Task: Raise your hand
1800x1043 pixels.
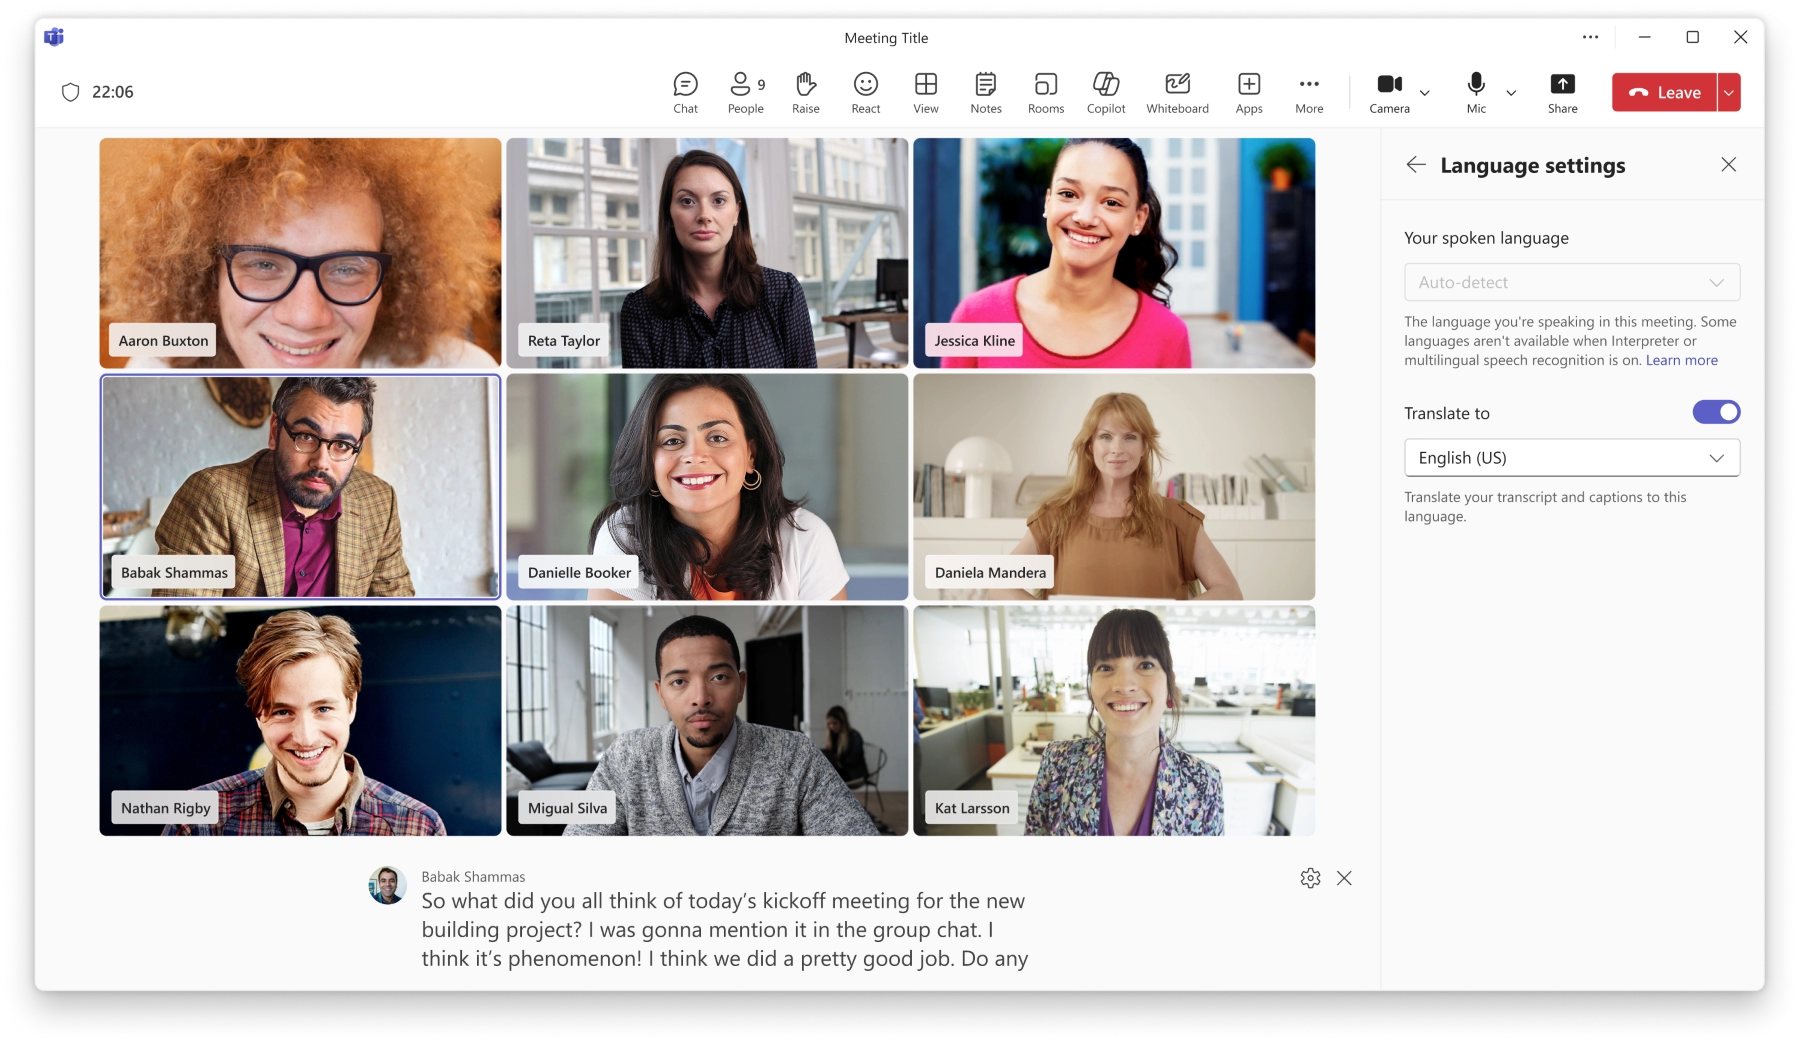Action: point(805,92)
